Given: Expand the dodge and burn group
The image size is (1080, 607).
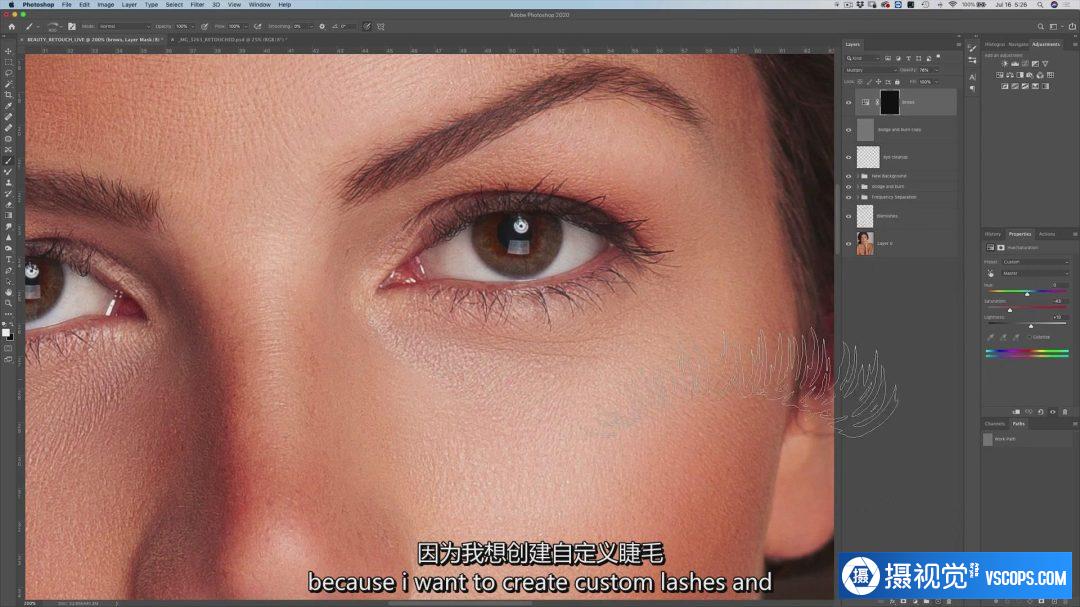Looking at the screenshot, I should (858, 186).
